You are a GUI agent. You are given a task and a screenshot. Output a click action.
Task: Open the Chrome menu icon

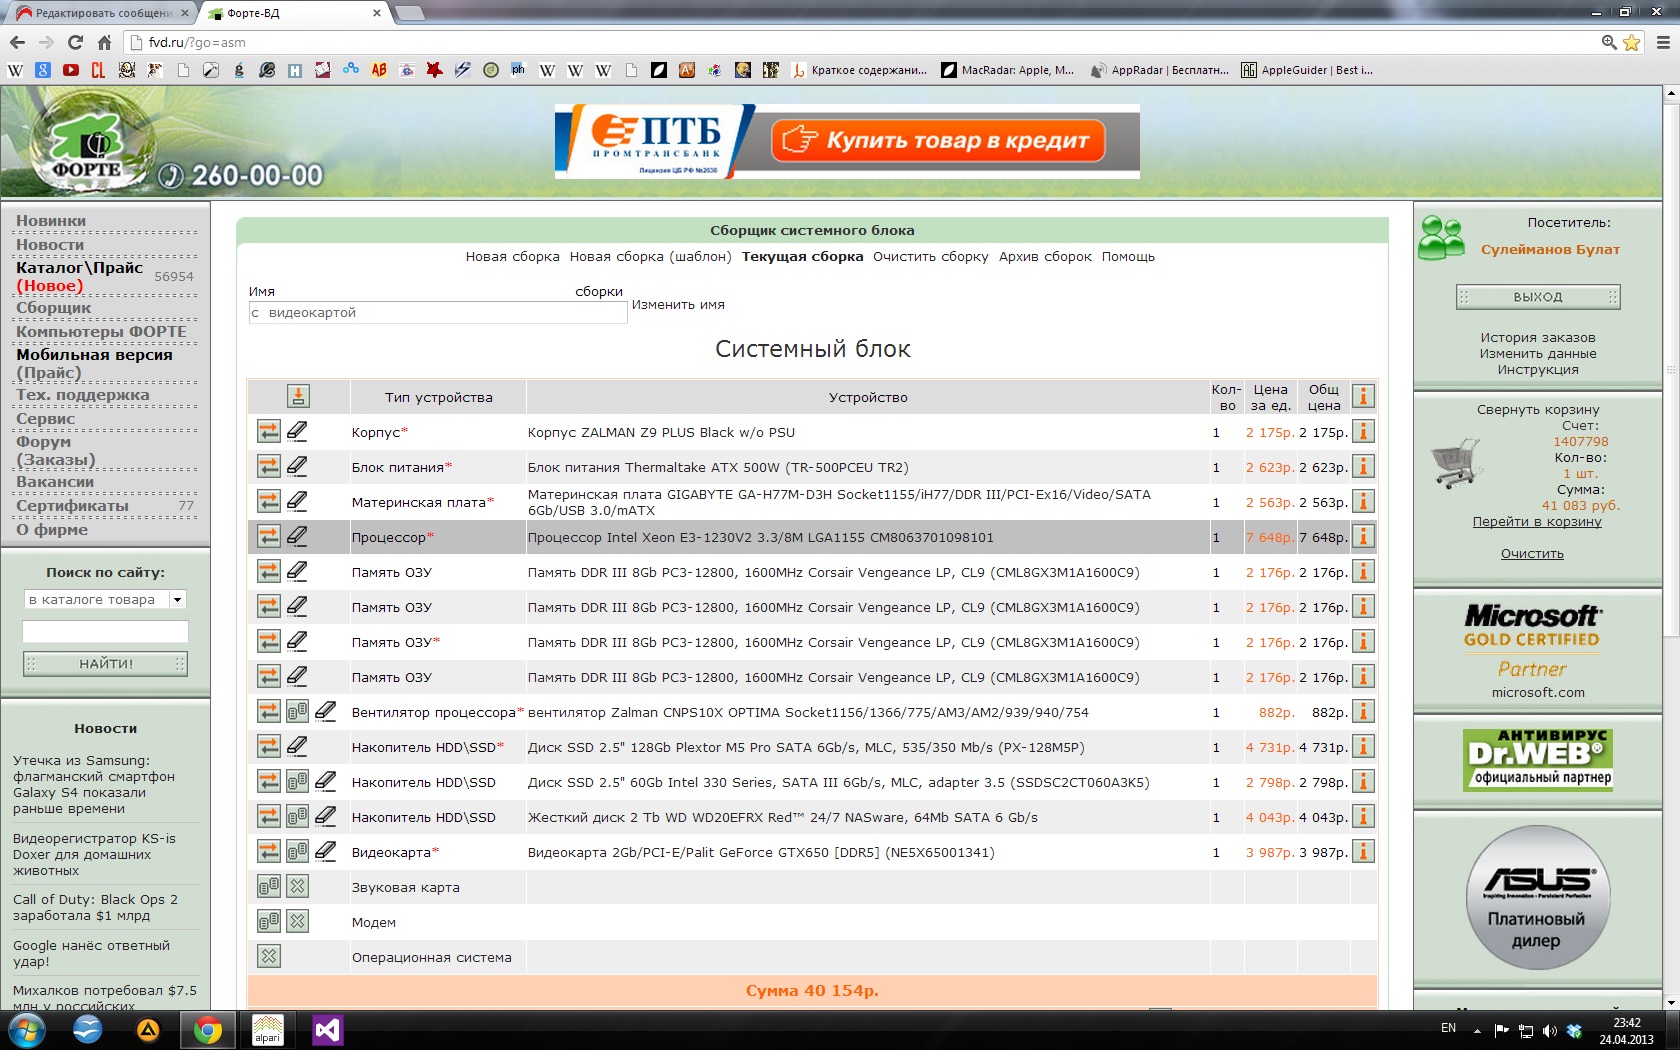click(x=1663, y=42)
